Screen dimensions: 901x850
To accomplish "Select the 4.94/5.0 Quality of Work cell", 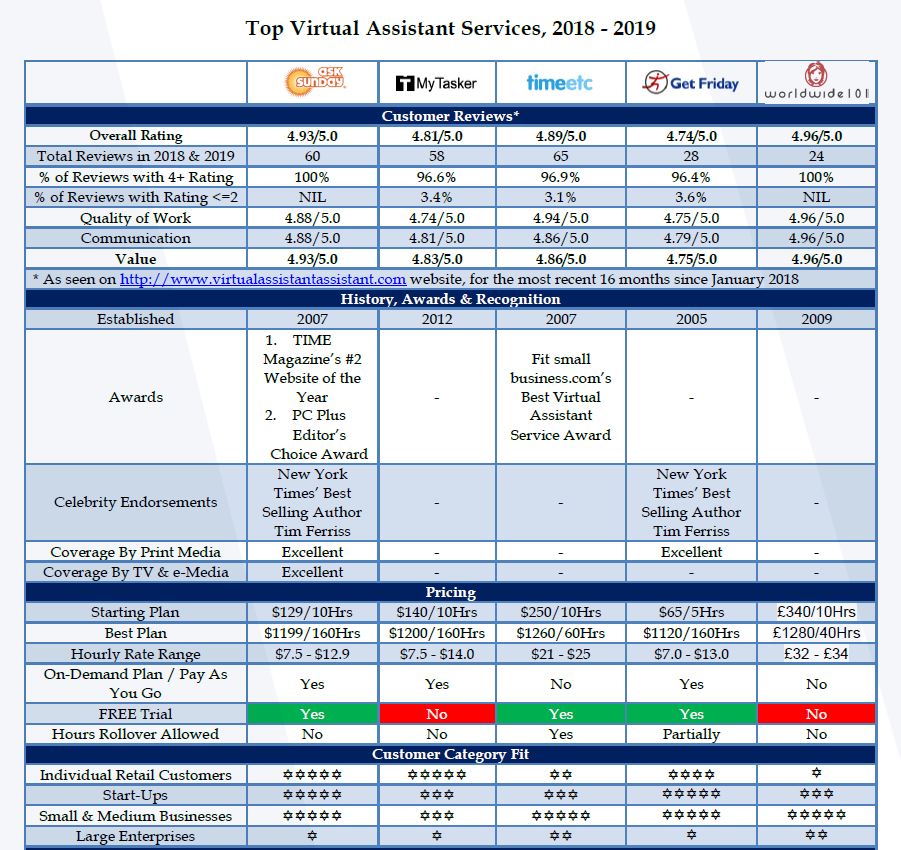I will click(560, 218).
